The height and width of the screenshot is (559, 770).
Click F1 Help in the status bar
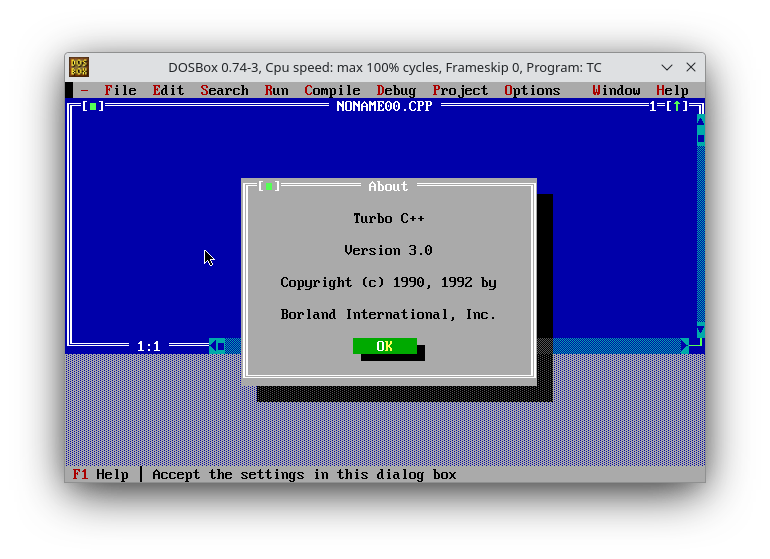(101, 475)
